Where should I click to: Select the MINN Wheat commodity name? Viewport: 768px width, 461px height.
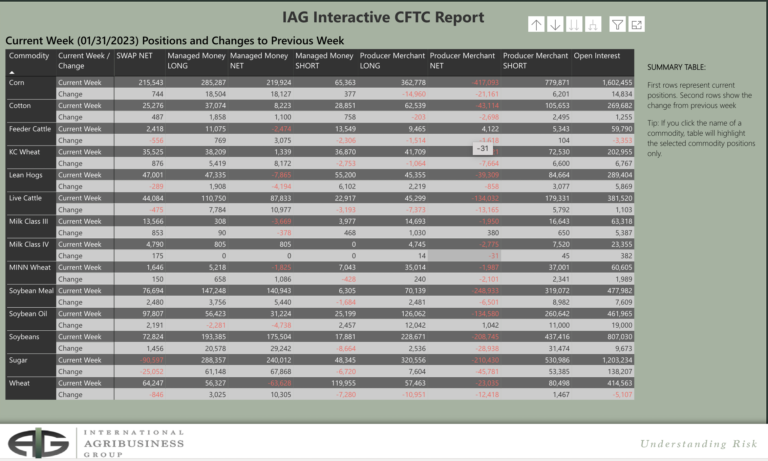[x=29, y=267]
